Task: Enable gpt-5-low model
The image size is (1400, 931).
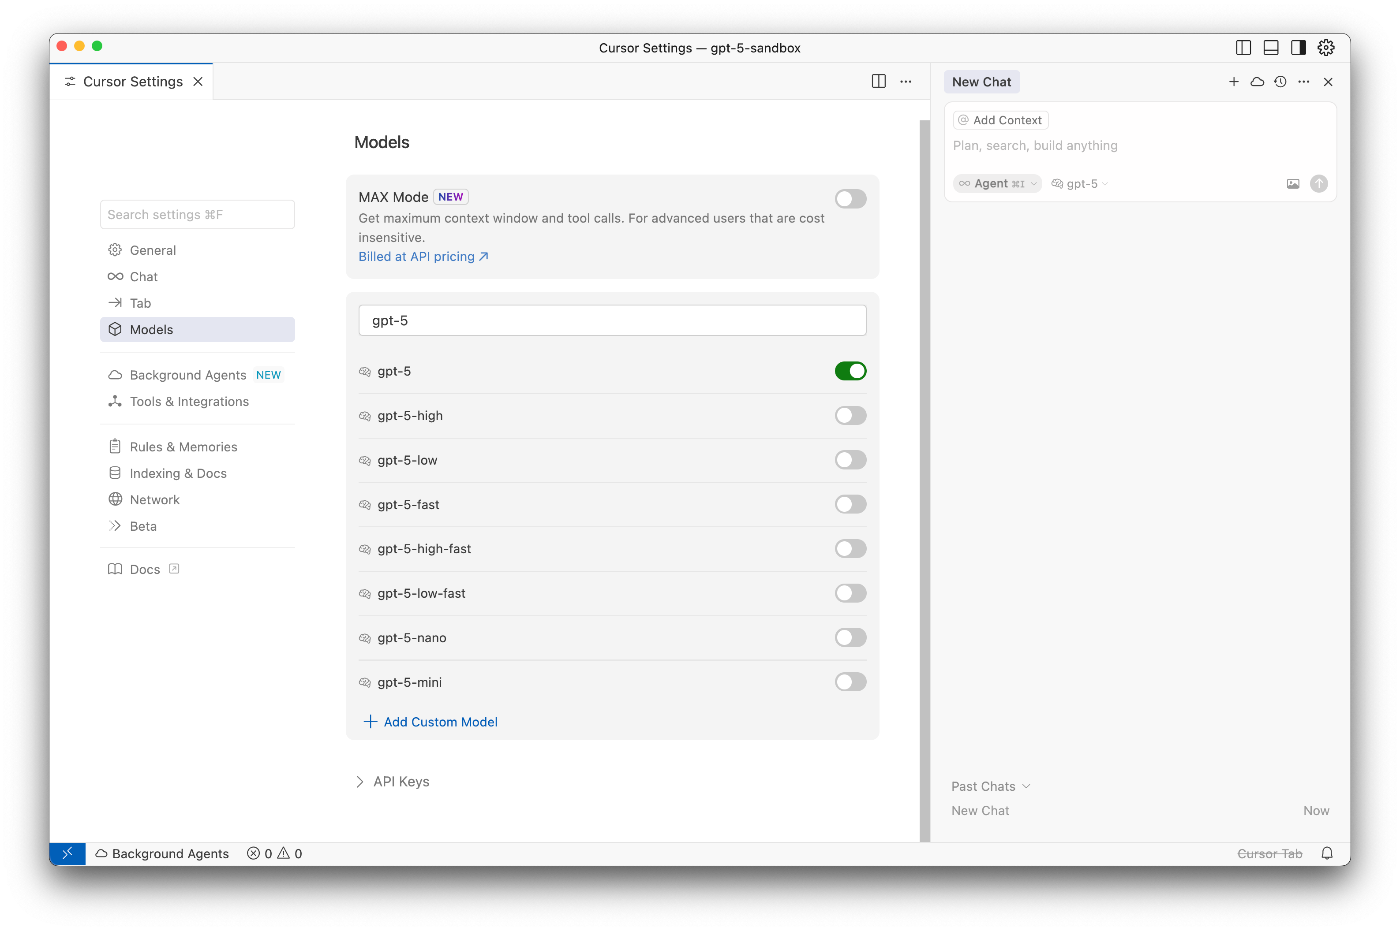Action: pos(851,460)
